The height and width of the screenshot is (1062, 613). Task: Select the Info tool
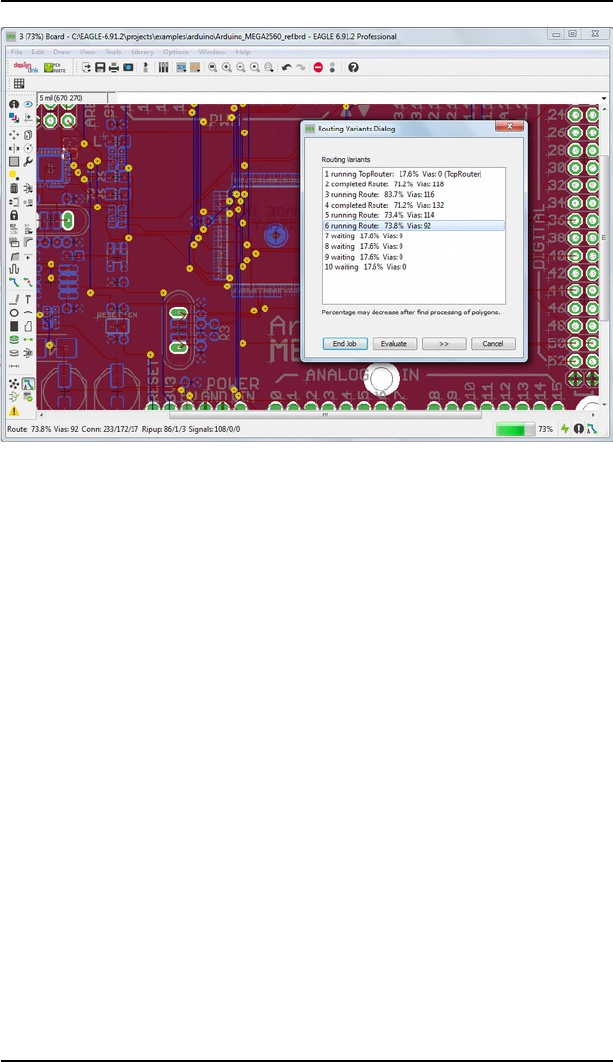pos(14,104)
